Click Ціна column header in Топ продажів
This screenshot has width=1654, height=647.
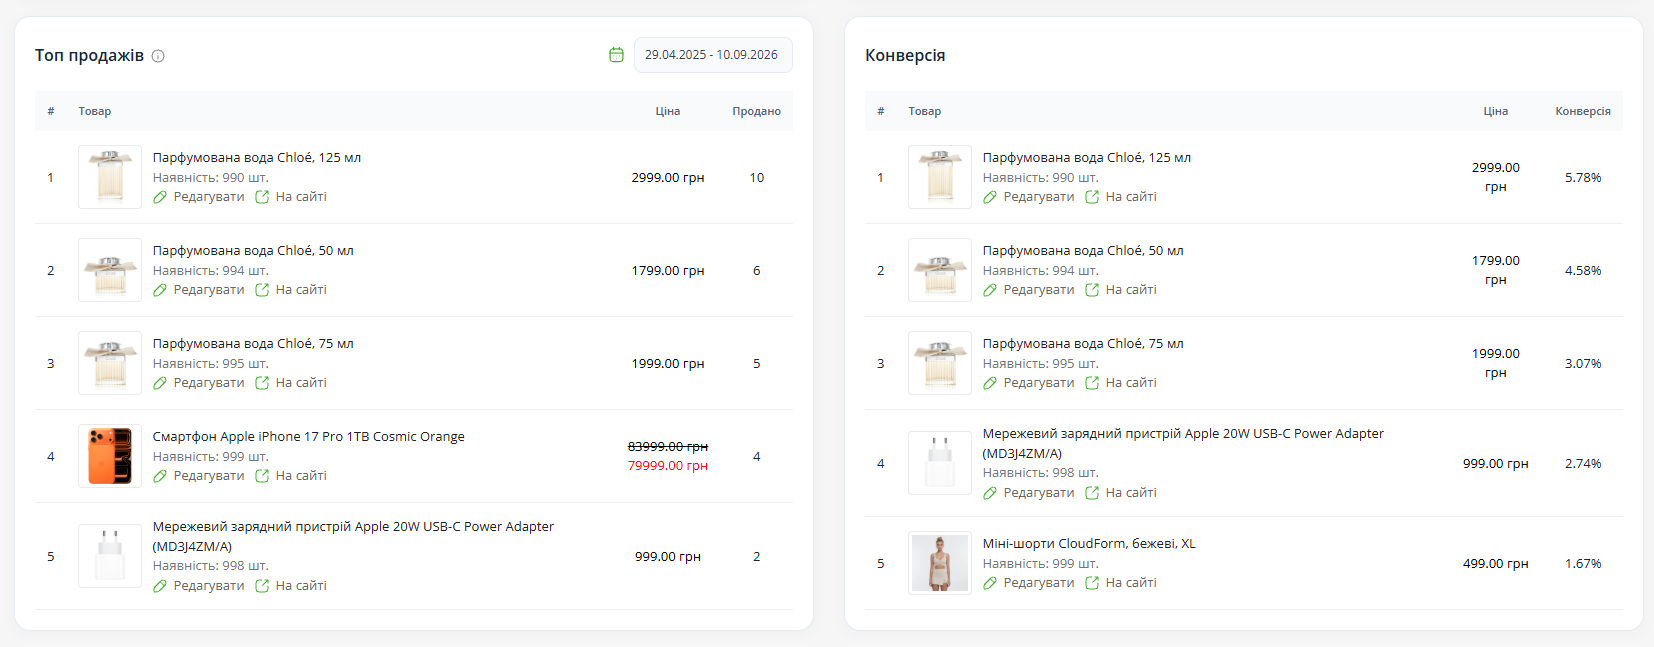668,111
